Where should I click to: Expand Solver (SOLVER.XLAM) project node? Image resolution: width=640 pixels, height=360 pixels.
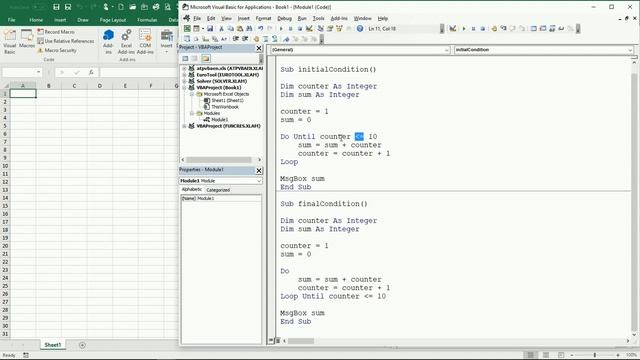(x=184, y=81)
